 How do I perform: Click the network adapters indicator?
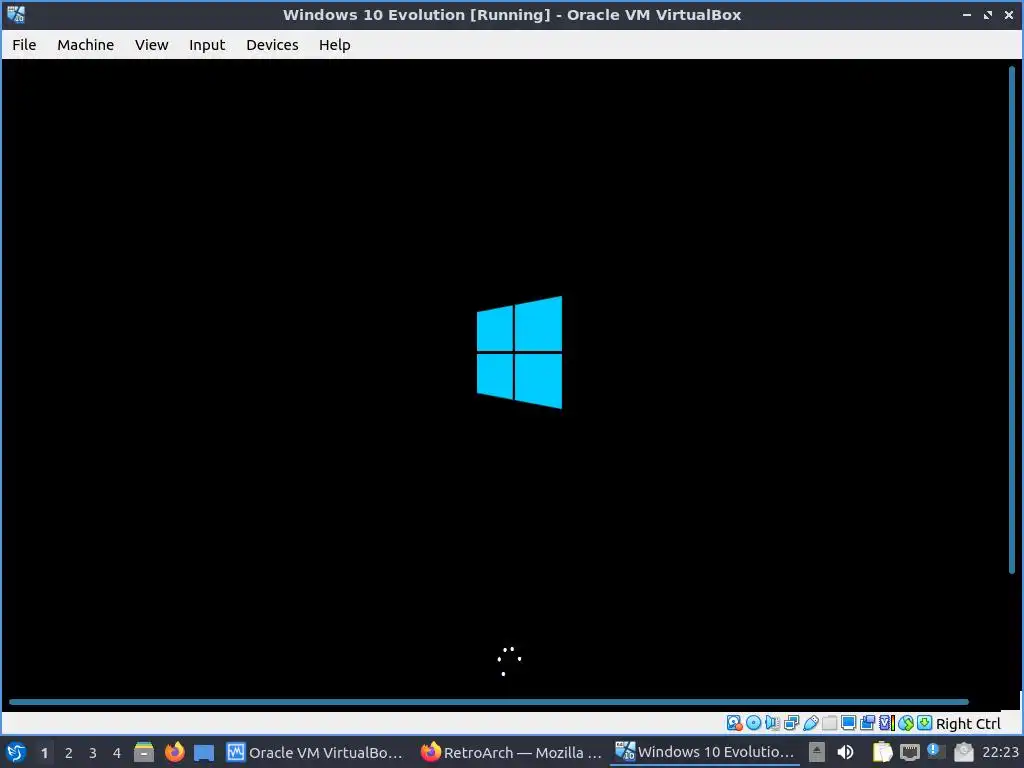(x=792, y=723)
